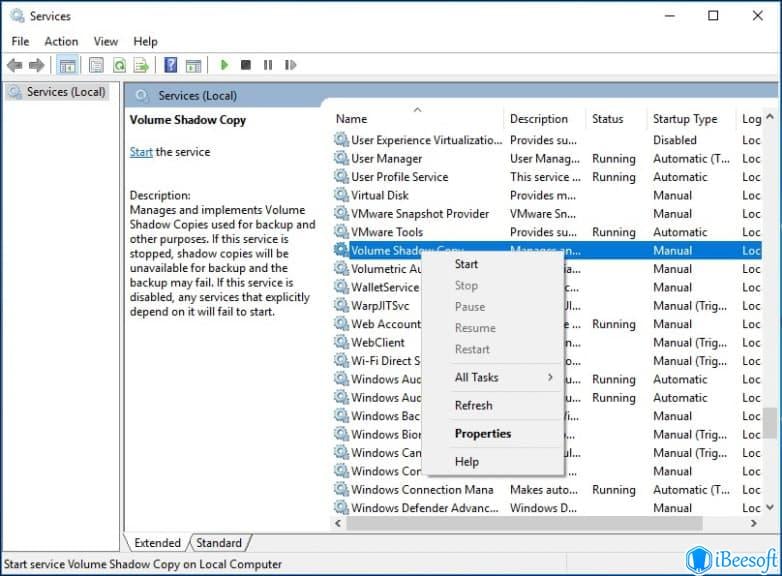Select Services (Local) in the console tree
Image resolution: width=782 pixels, height=576 pixels.
pos(58,92)
